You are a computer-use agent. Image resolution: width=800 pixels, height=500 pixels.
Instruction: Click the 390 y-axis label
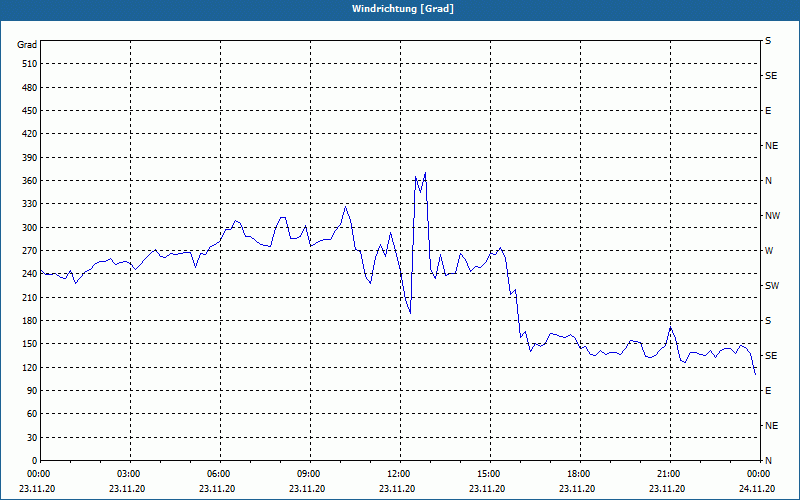click(x=30, y=158)
